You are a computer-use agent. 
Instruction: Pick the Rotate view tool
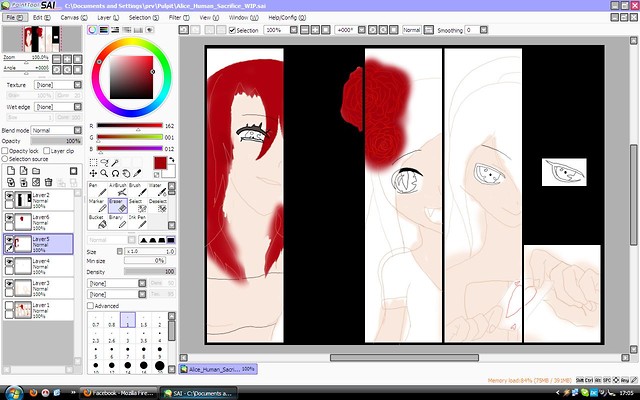click(x=115, y=173)
